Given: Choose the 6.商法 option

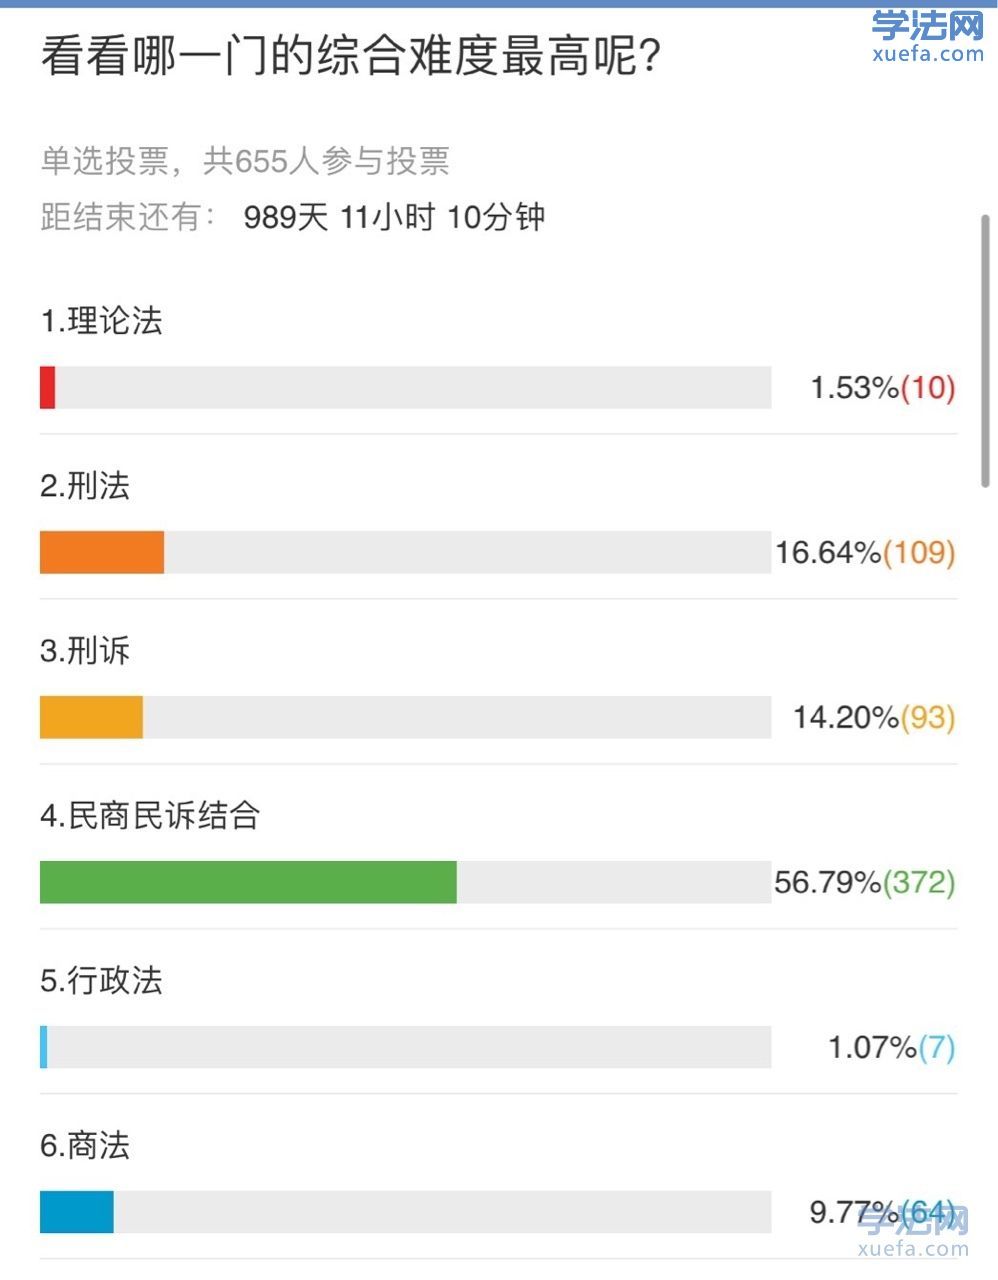Looking at the screenshot, I should tap(85, 1146).
